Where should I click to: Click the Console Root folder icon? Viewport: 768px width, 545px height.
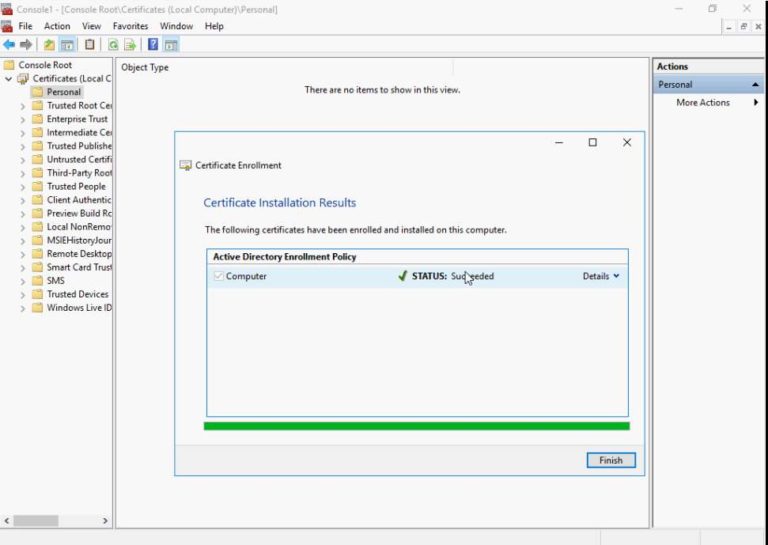coord(9,65)
